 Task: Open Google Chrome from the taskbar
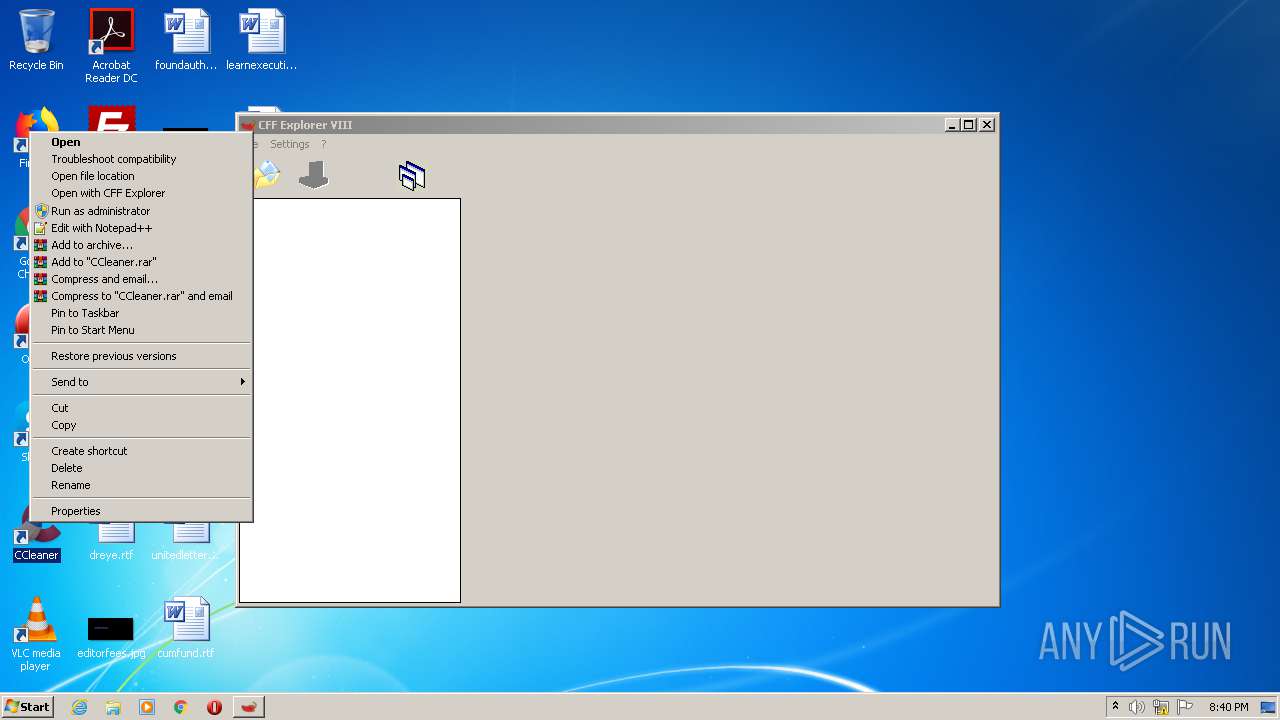(x=181, y=707)
